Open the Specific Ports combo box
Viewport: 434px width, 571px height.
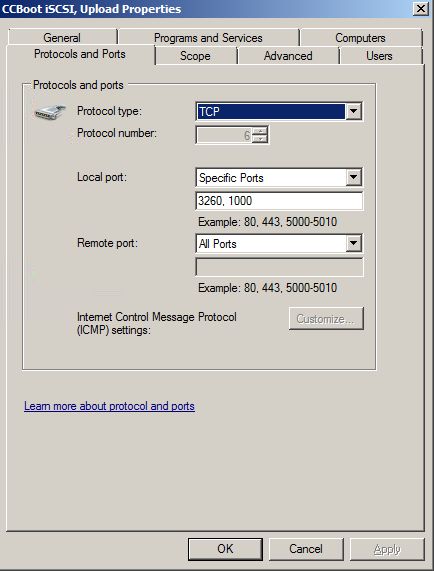(279, 178)
